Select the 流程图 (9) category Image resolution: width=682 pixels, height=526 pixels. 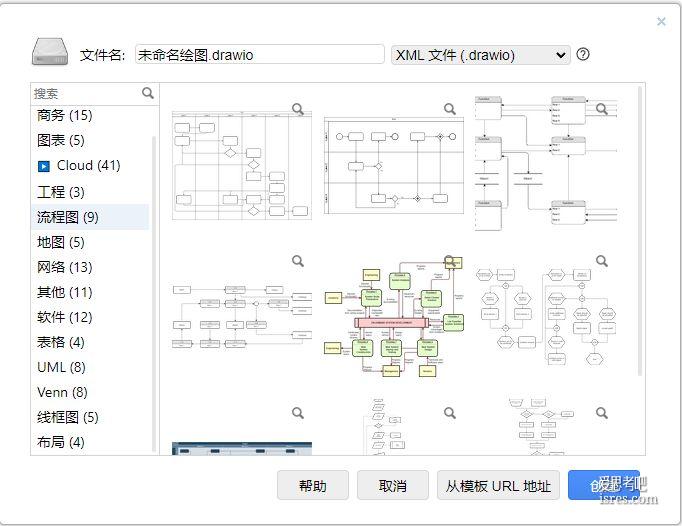[90, 217]
